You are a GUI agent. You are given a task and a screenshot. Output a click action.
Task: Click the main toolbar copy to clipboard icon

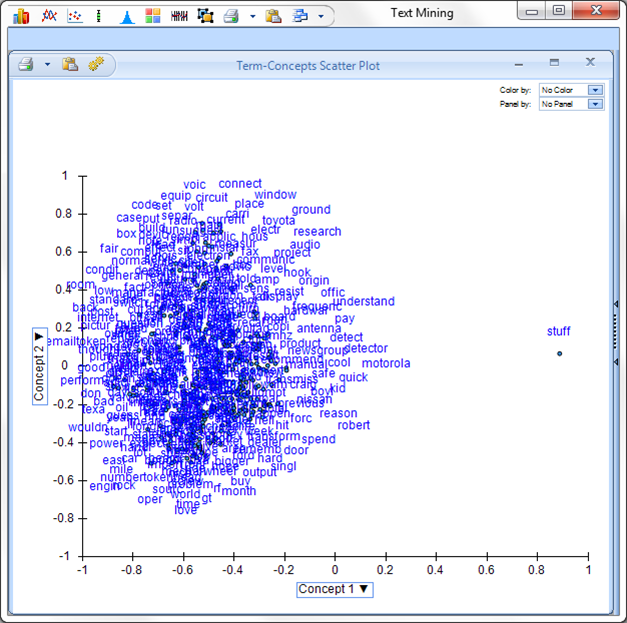(274, 16)
